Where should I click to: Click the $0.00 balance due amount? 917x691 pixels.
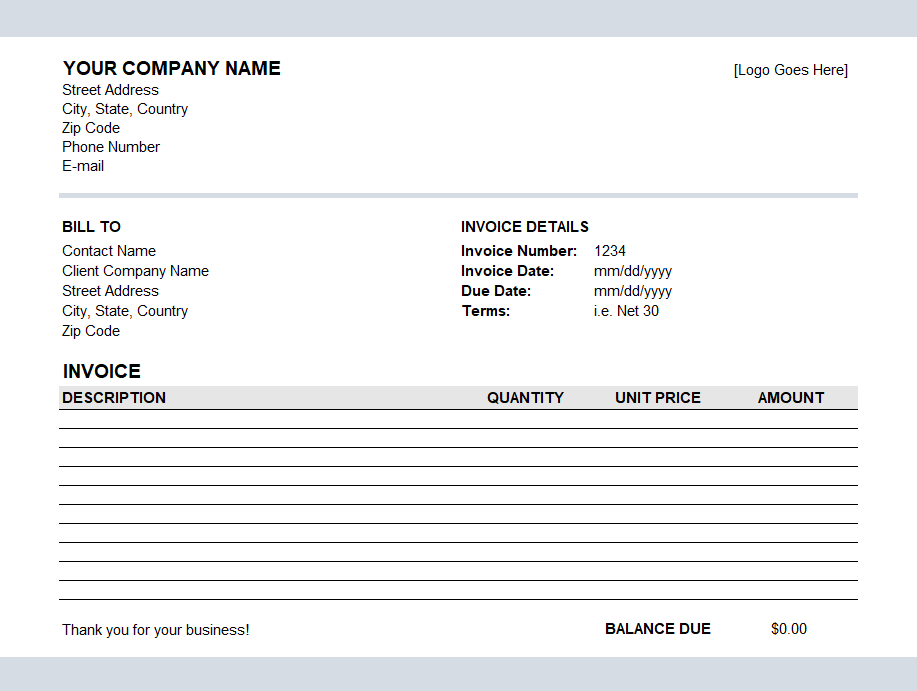pyautogui.click(x=788, y=629)
